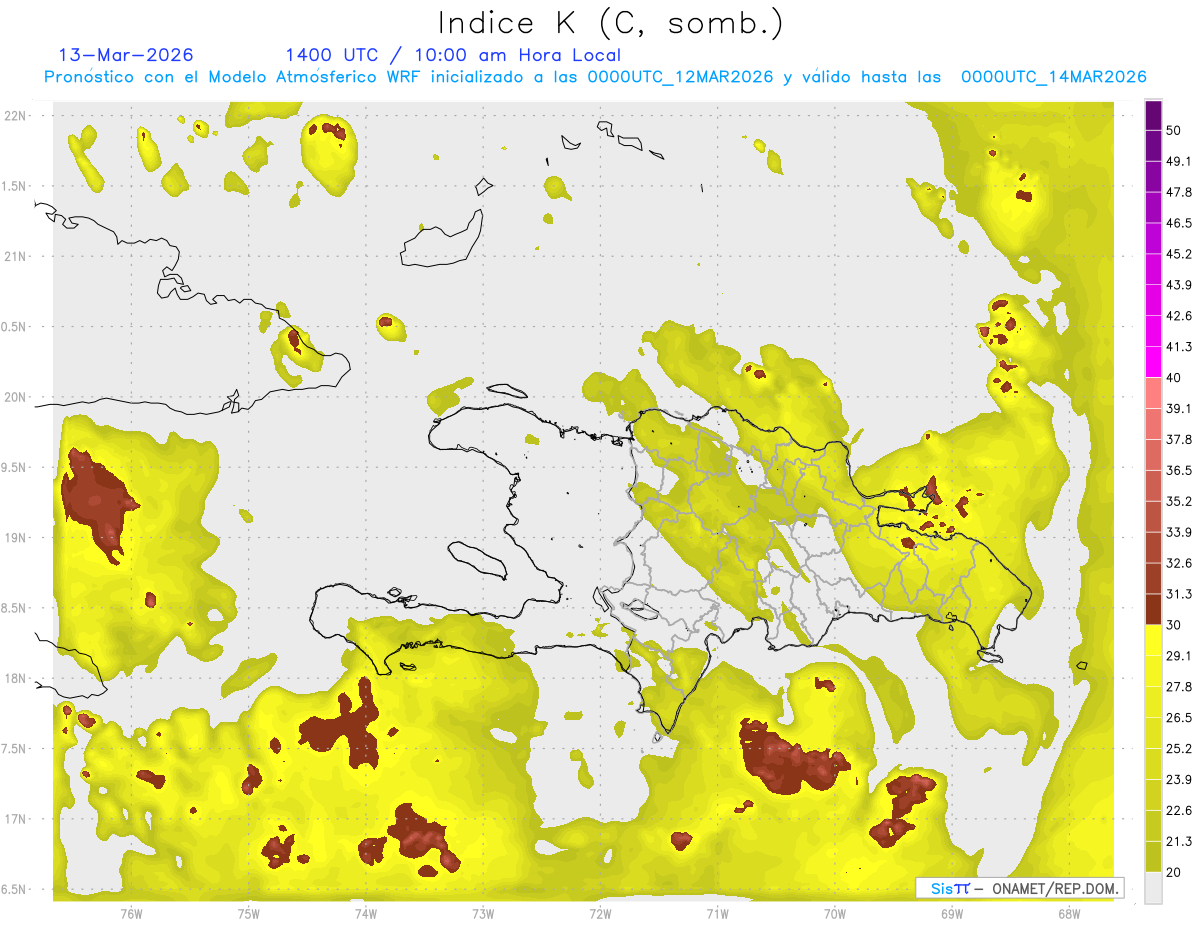
Task: Click the "75W" longitude label
Action: [x=249, y=913]
